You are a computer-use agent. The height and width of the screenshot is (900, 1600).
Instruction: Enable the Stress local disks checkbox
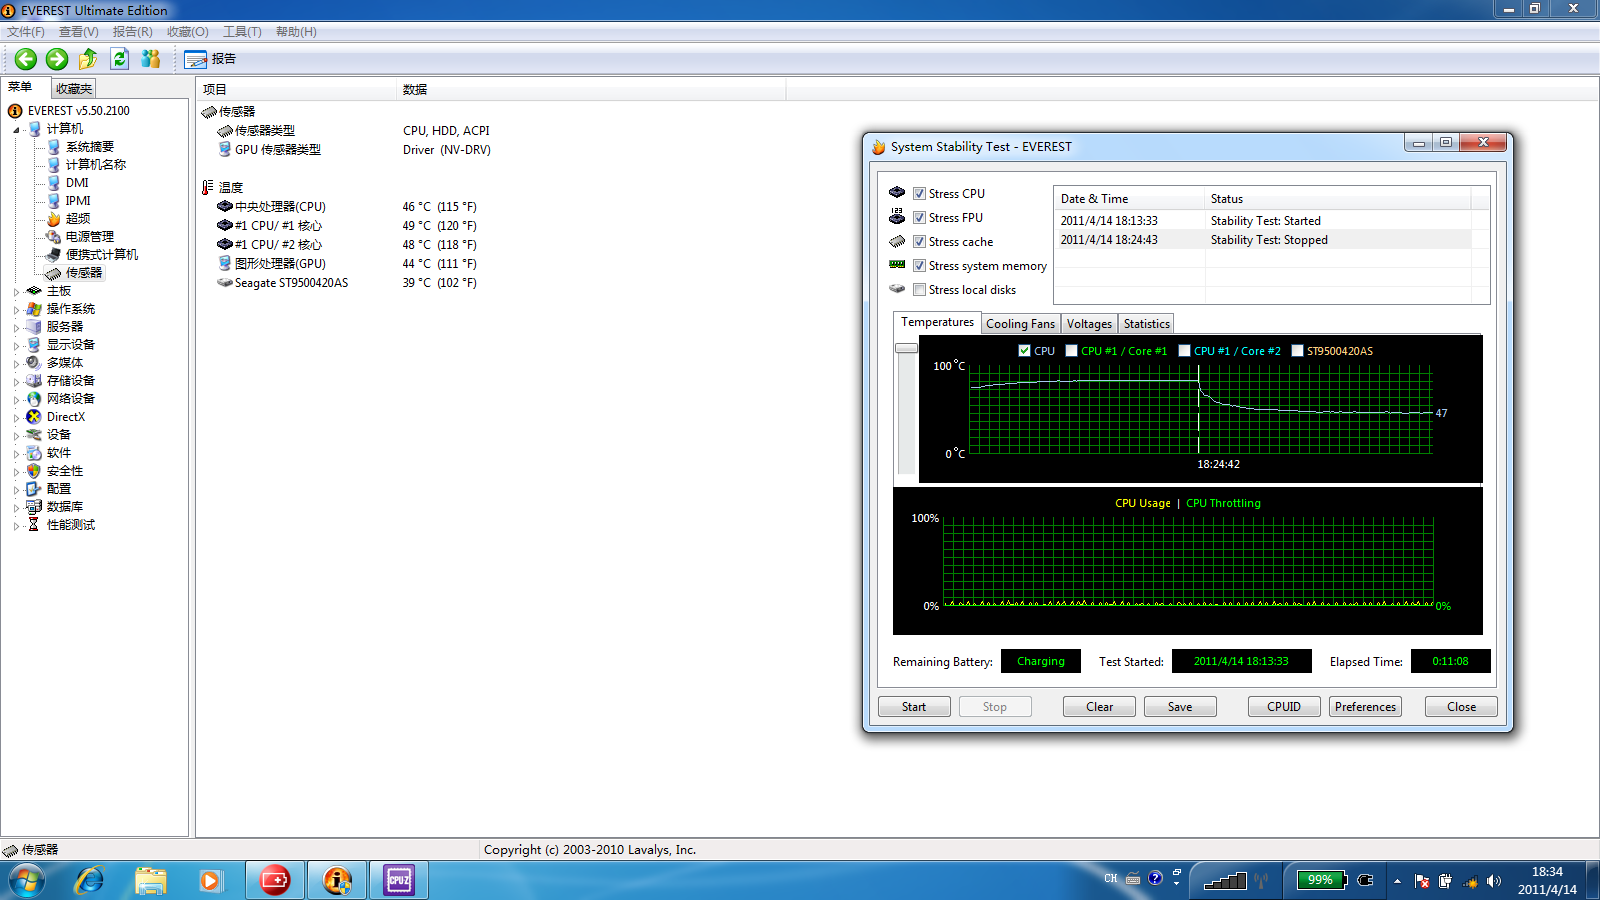tap(919, 290)
